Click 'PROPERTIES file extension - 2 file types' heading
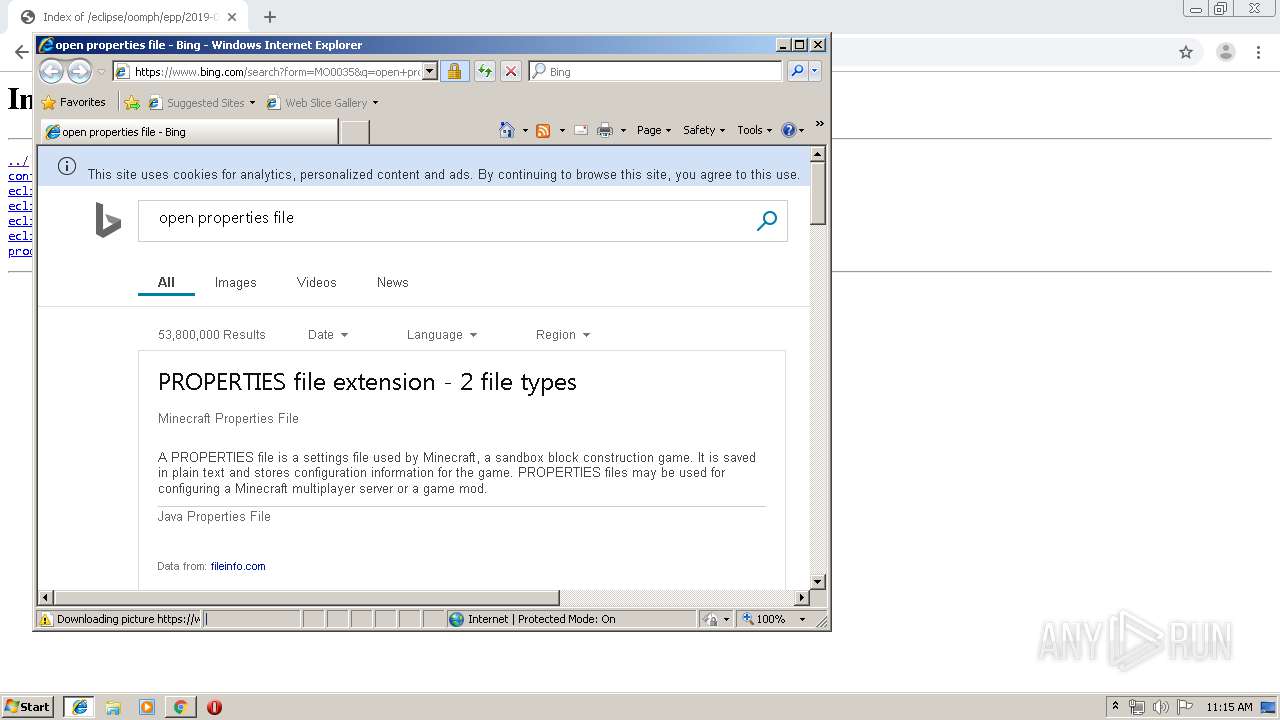This screenshot has width=1280, height=720. coord(367,382)
